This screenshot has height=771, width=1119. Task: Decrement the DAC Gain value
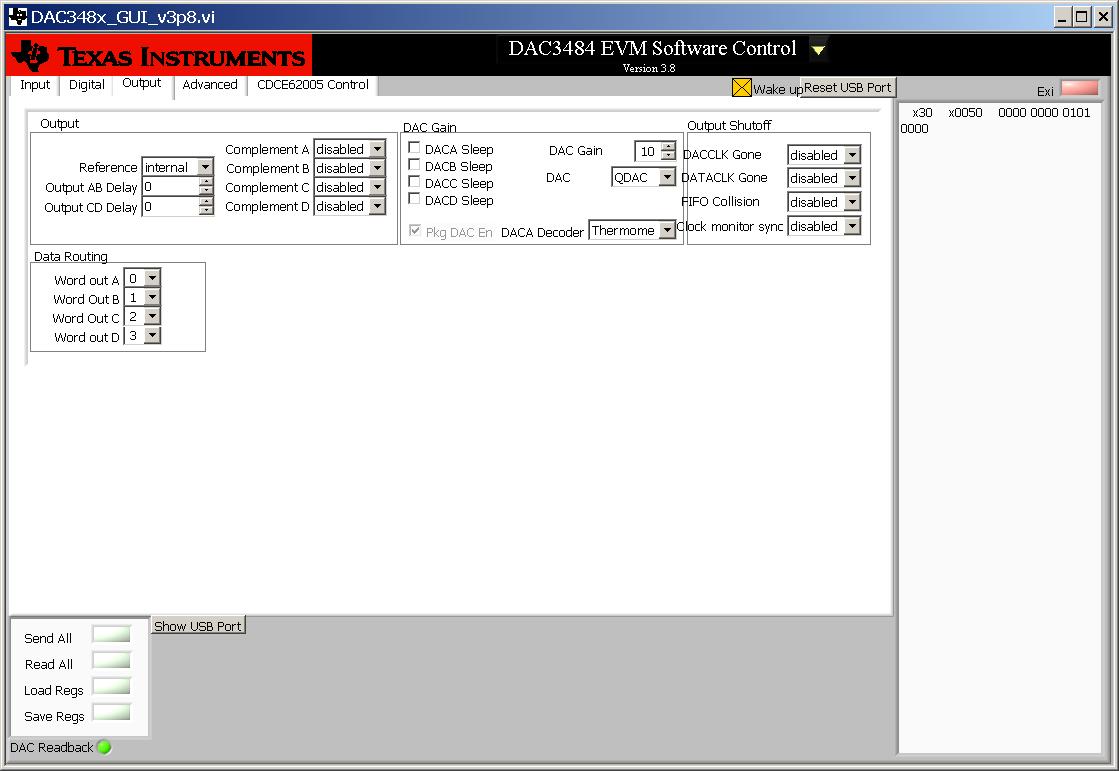pos(669,156)
